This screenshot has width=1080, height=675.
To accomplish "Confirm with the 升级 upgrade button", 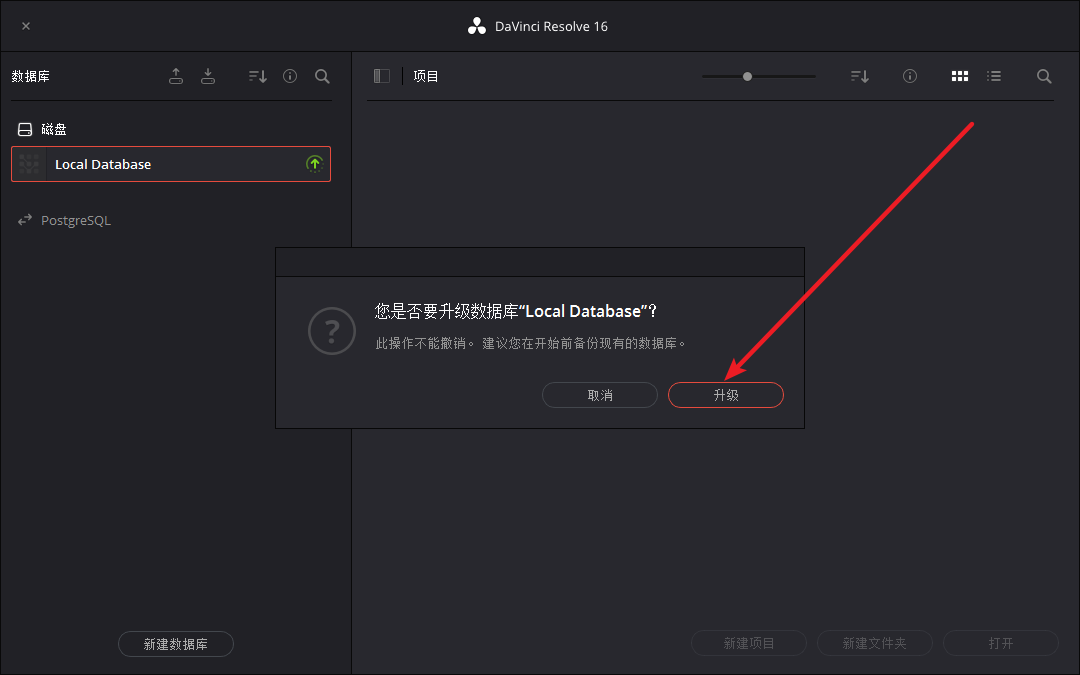I will 726,395.
